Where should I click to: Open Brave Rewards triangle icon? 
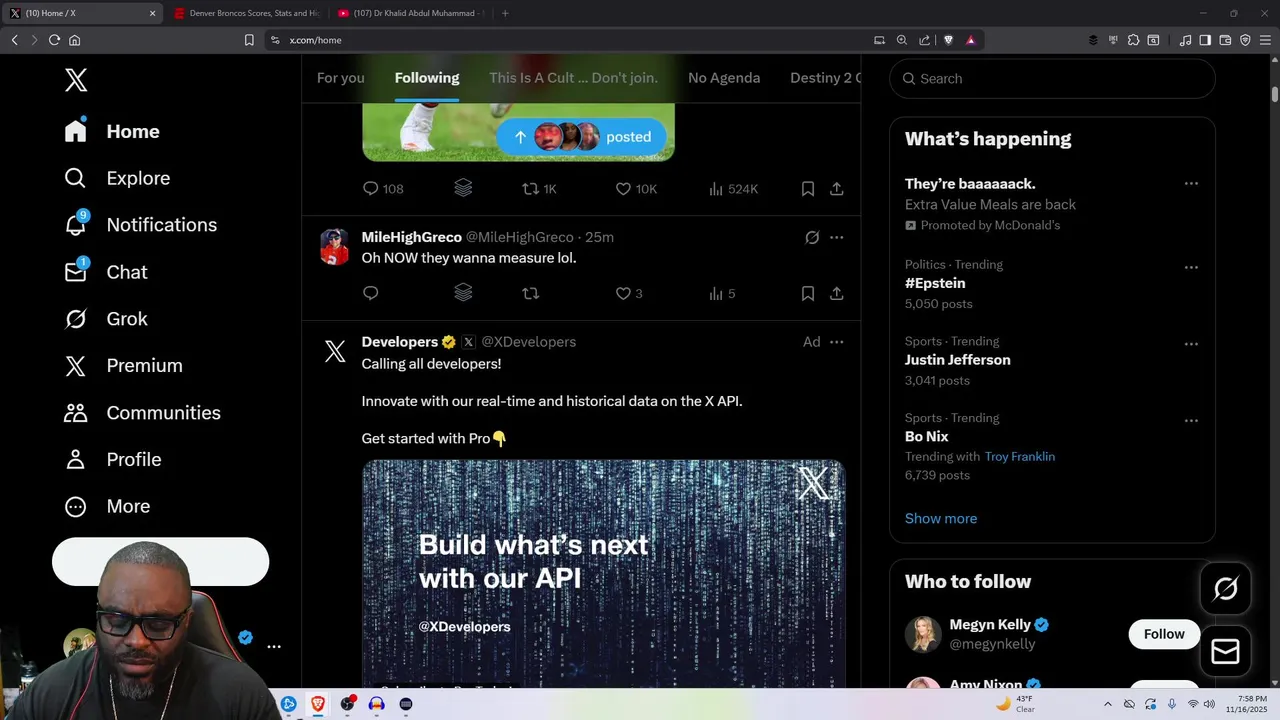pos(971,40)
